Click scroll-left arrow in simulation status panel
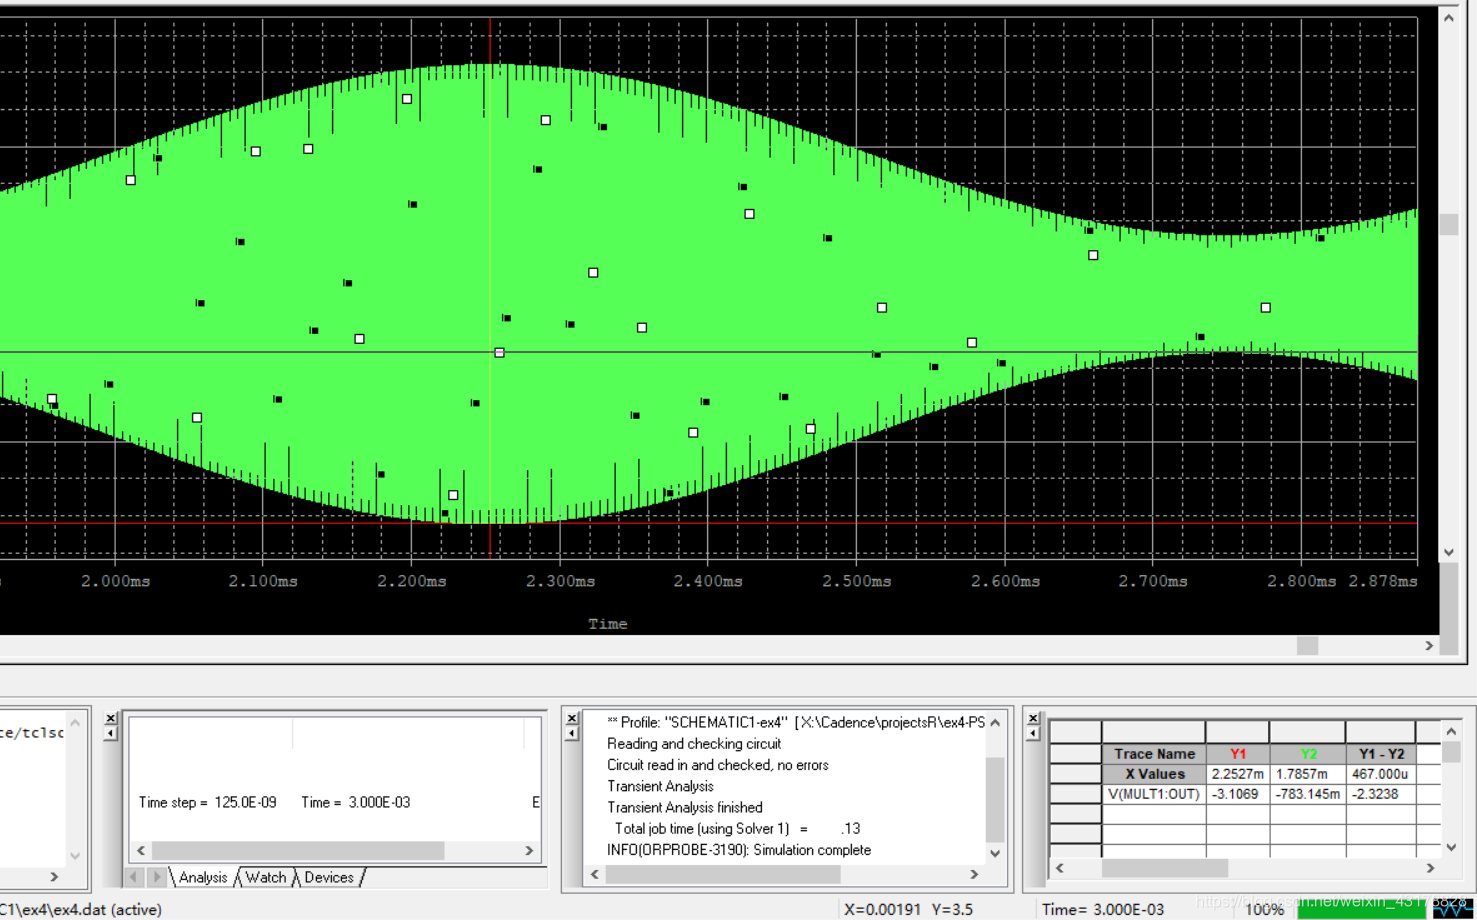The height and width of the screenshot is (920, 1477). [141, 850]
